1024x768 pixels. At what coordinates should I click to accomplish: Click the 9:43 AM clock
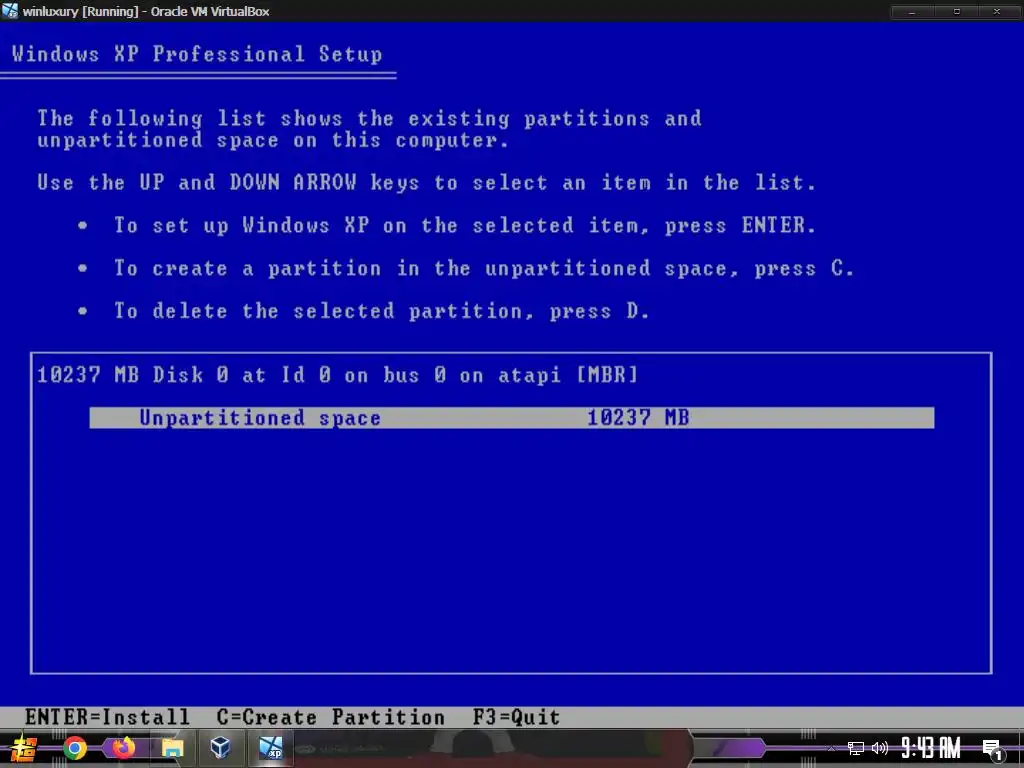tap(931, 748)
